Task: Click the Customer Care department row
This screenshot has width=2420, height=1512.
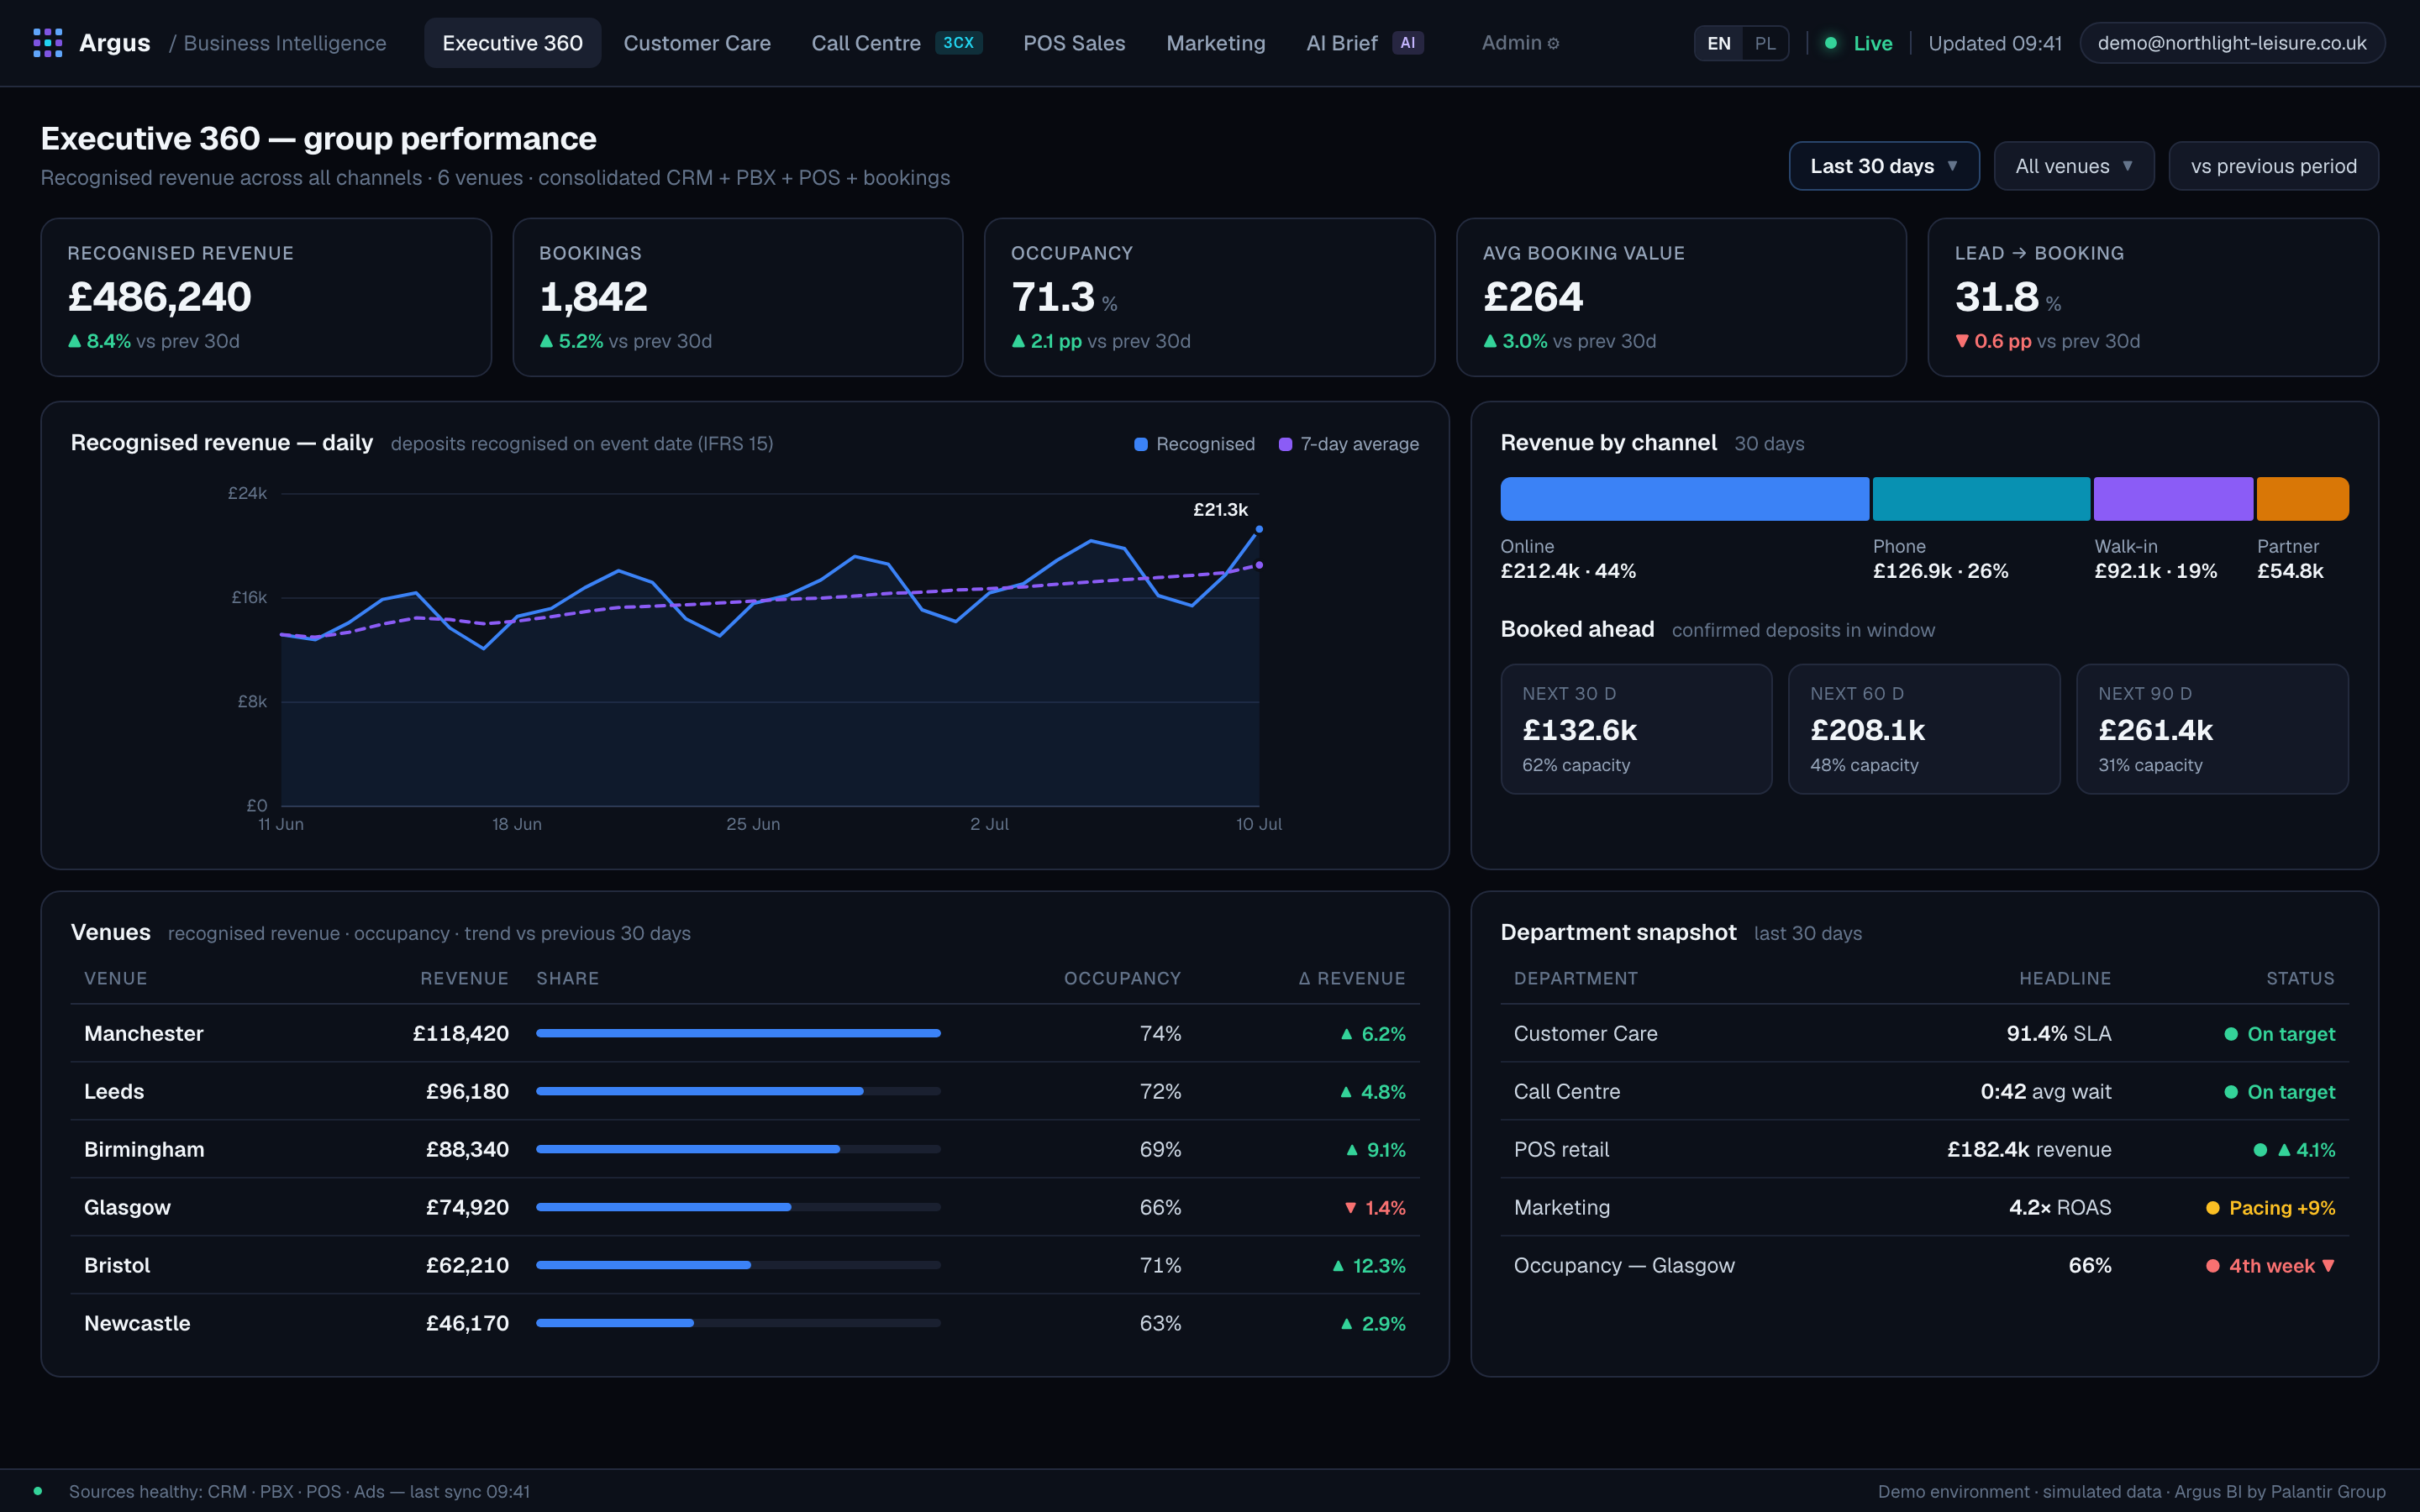Action: point(1924,1034)
